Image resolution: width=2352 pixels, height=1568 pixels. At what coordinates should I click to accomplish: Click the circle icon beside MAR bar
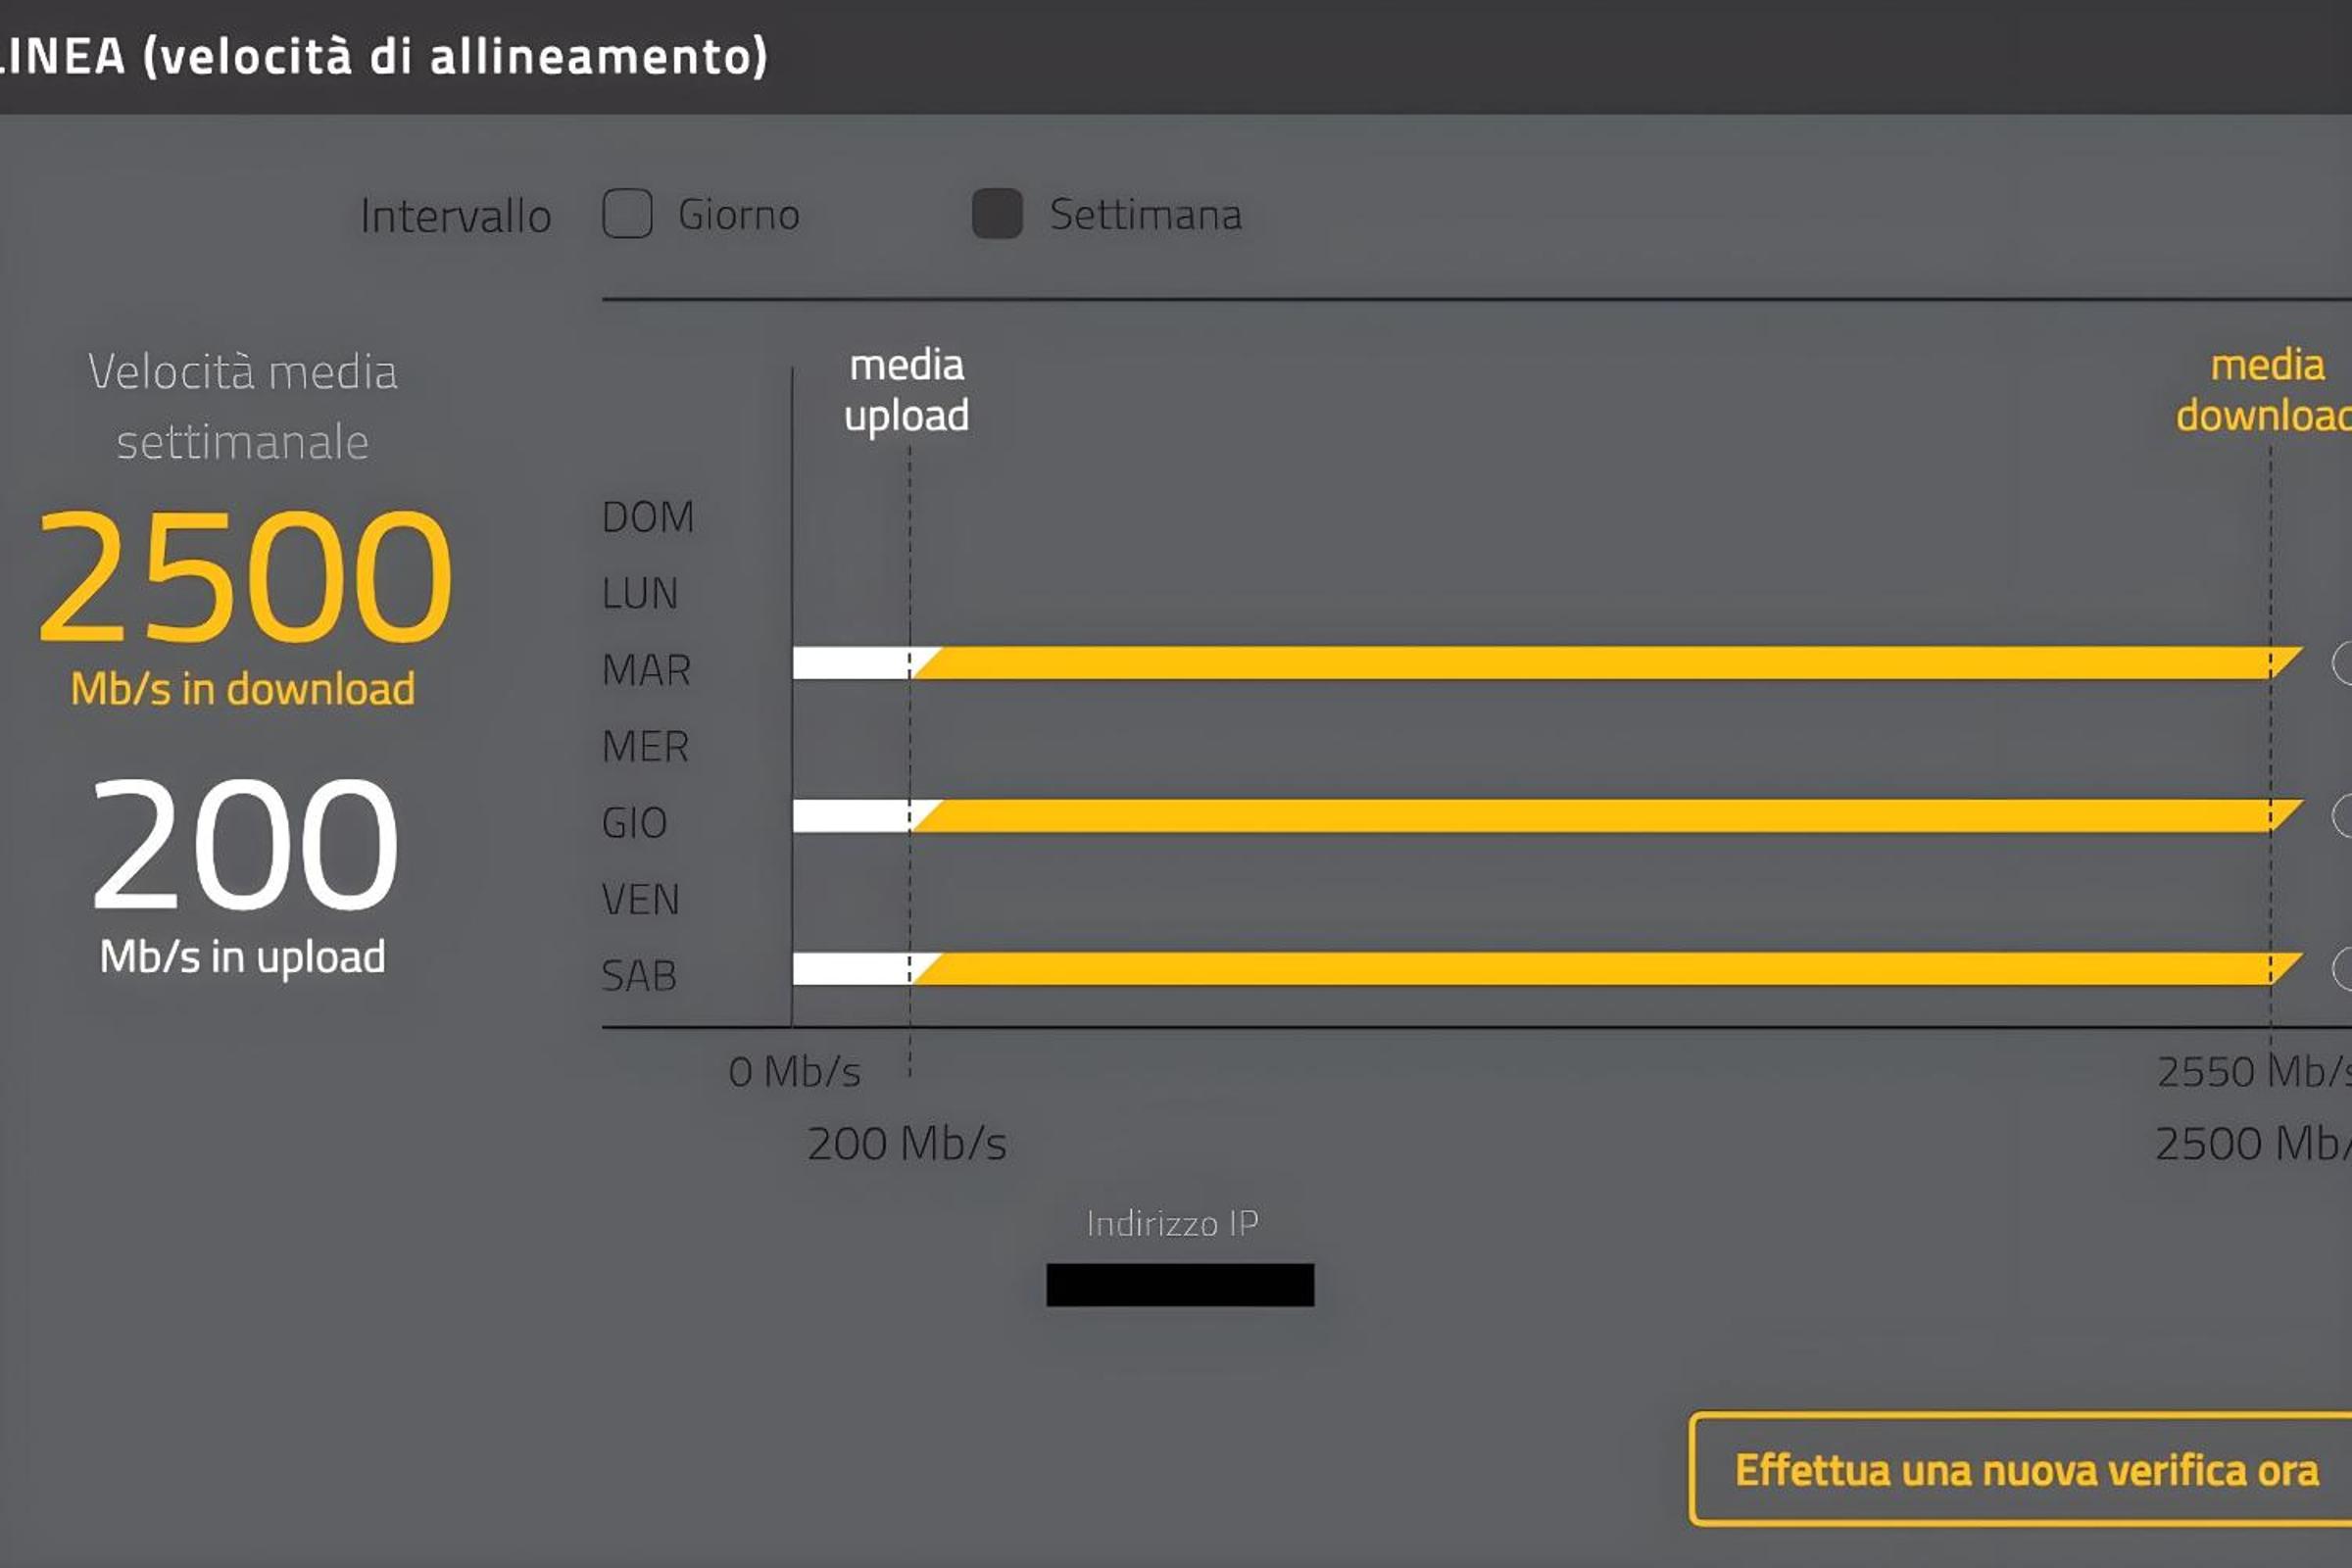click(x=2342, y=663)
